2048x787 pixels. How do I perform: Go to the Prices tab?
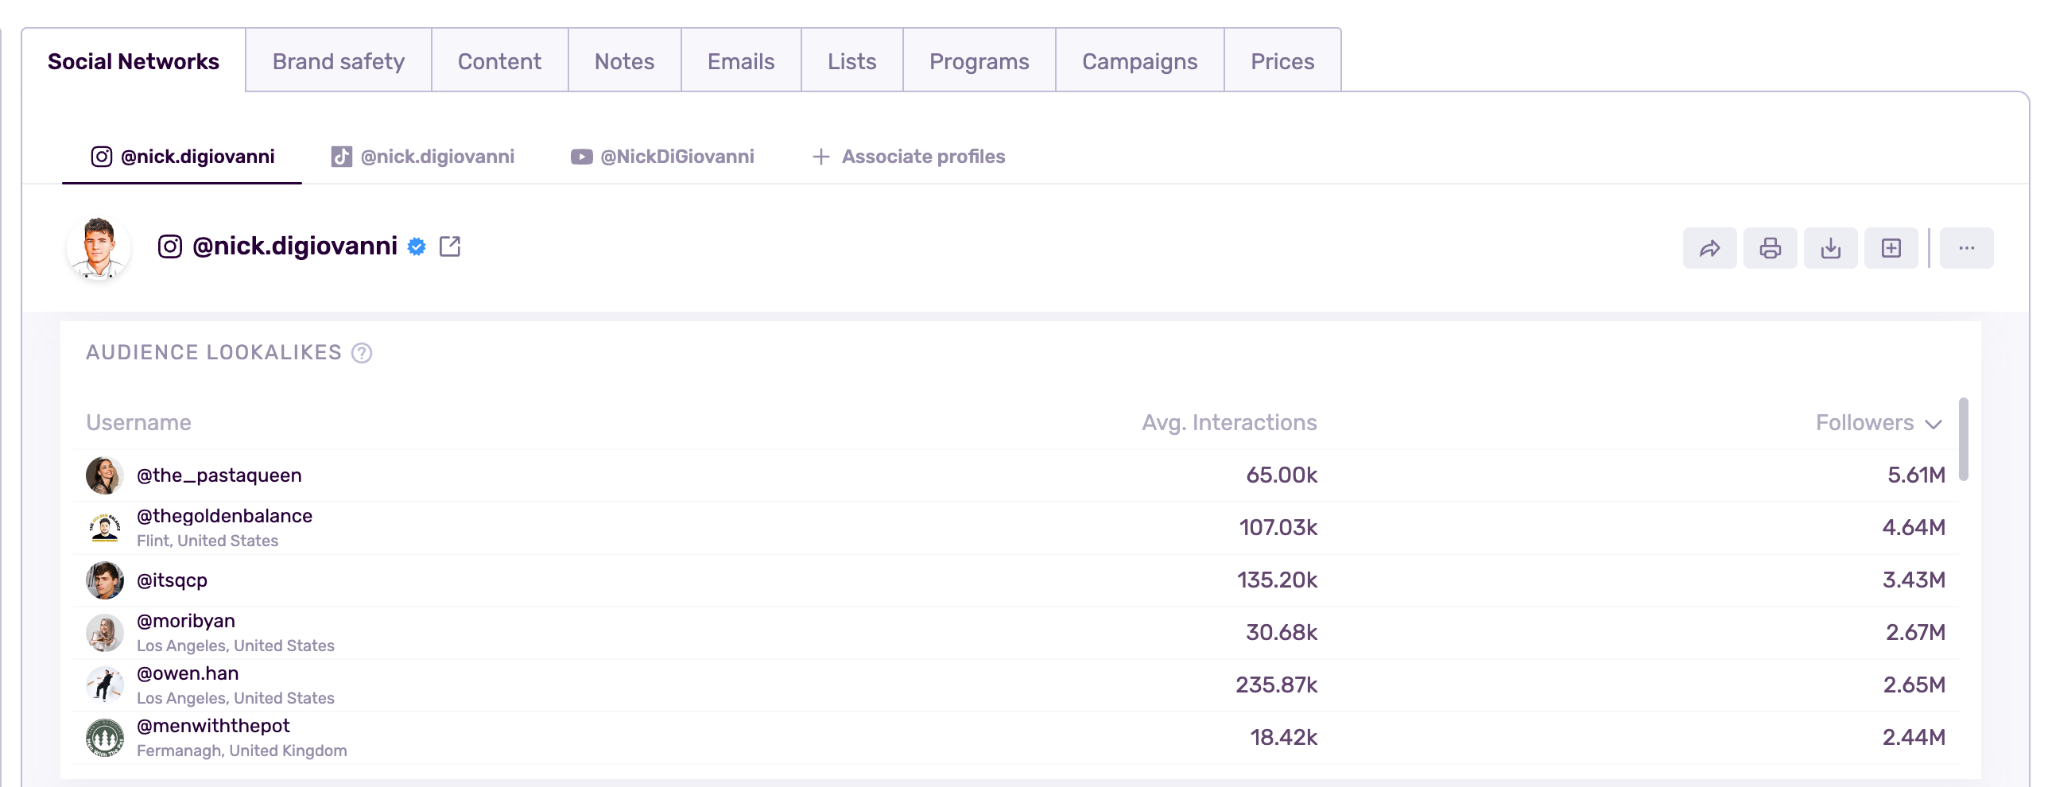[x=1282, y=61]
